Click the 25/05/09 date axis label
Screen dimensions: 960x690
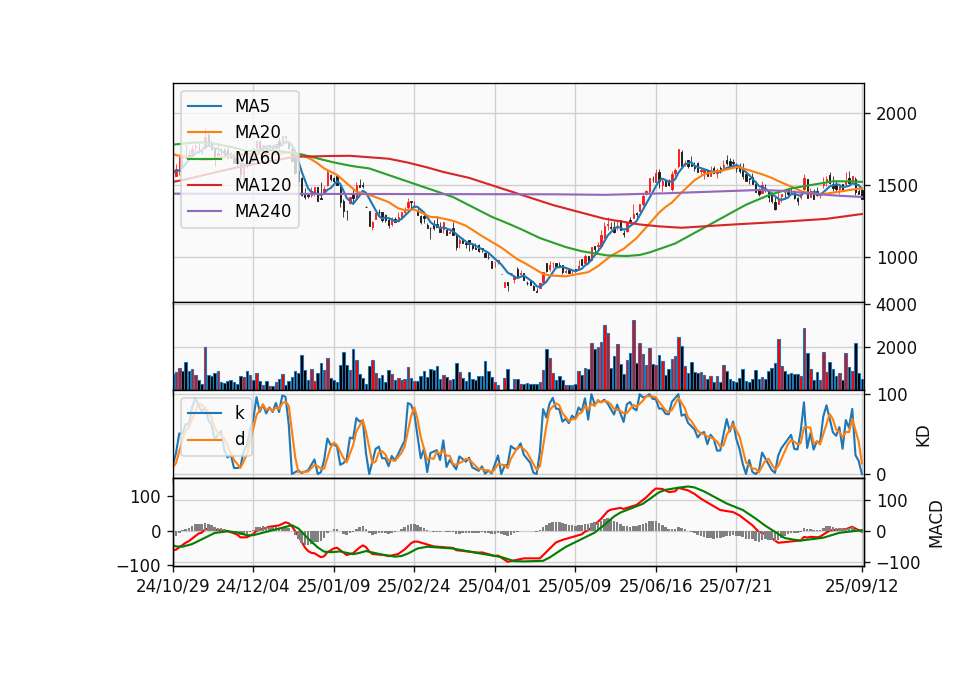575,586
